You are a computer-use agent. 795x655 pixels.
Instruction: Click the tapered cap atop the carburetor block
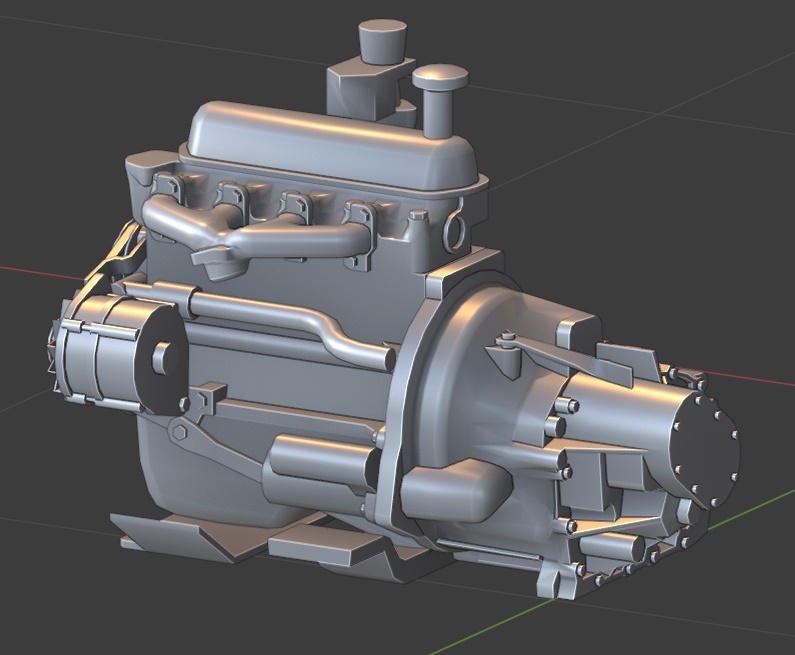click(x=382, y=42)
